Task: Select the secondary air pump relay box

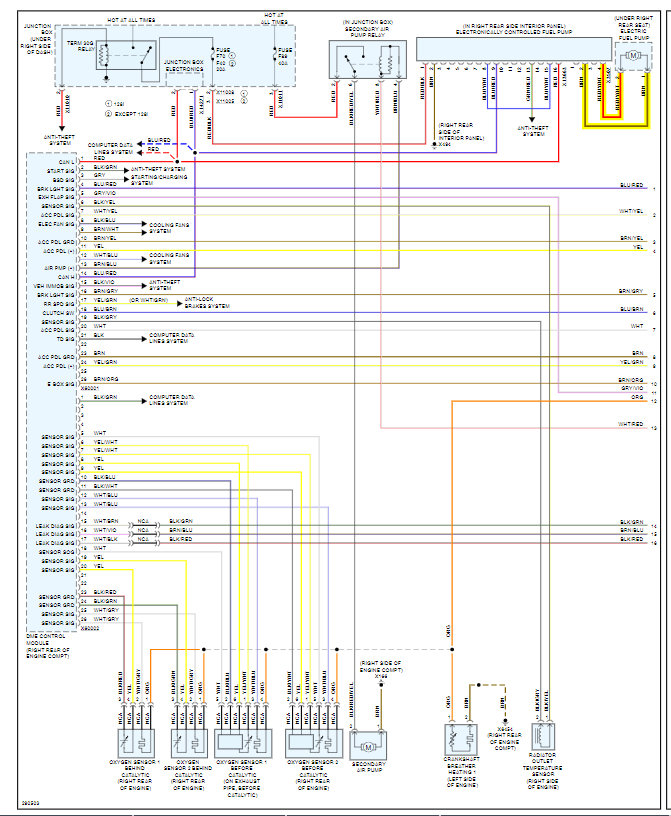Action: tap(368, 59)
